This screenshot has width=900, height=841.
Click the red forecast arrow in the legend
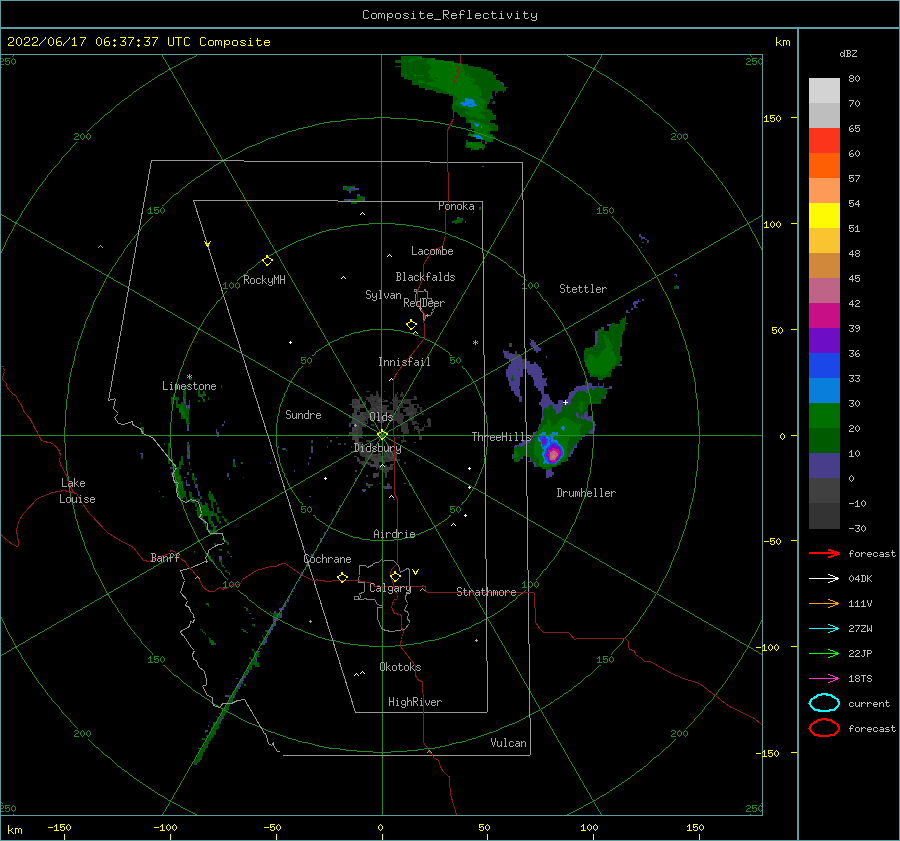tap(824, 553)
